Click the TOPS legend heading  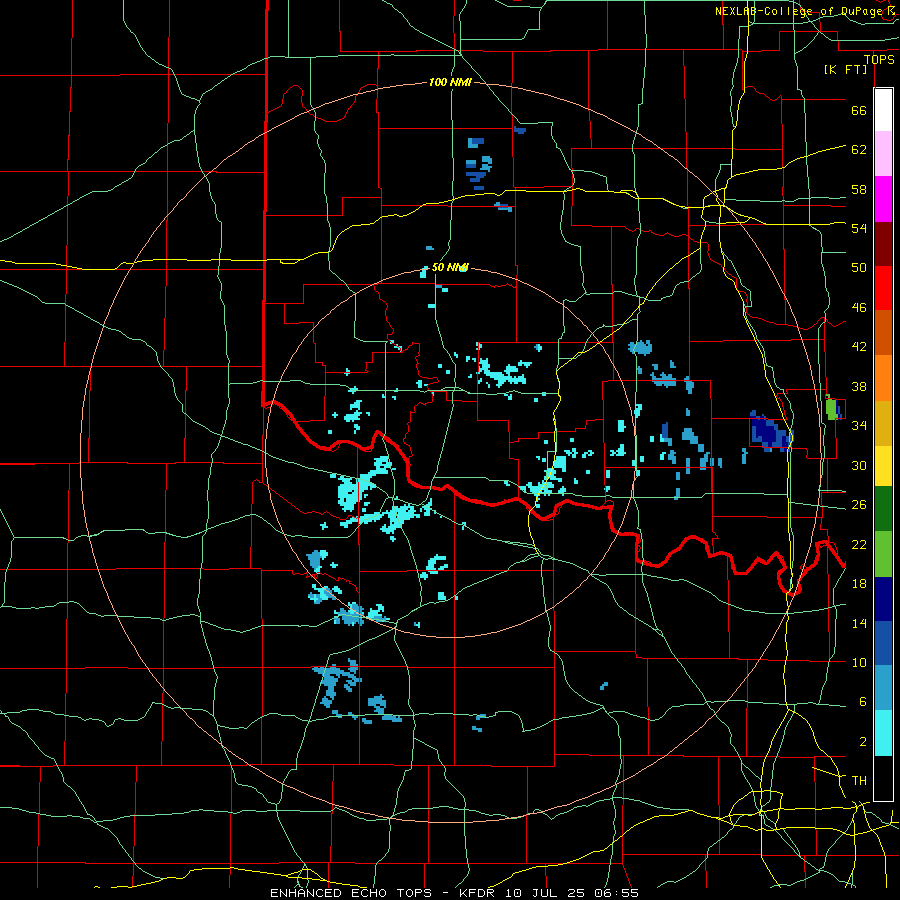(879, 60)
